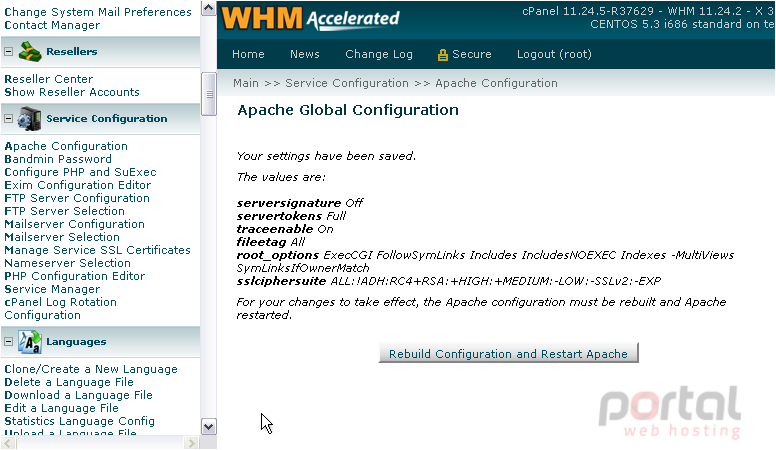Click the fileetag All value

297,242
